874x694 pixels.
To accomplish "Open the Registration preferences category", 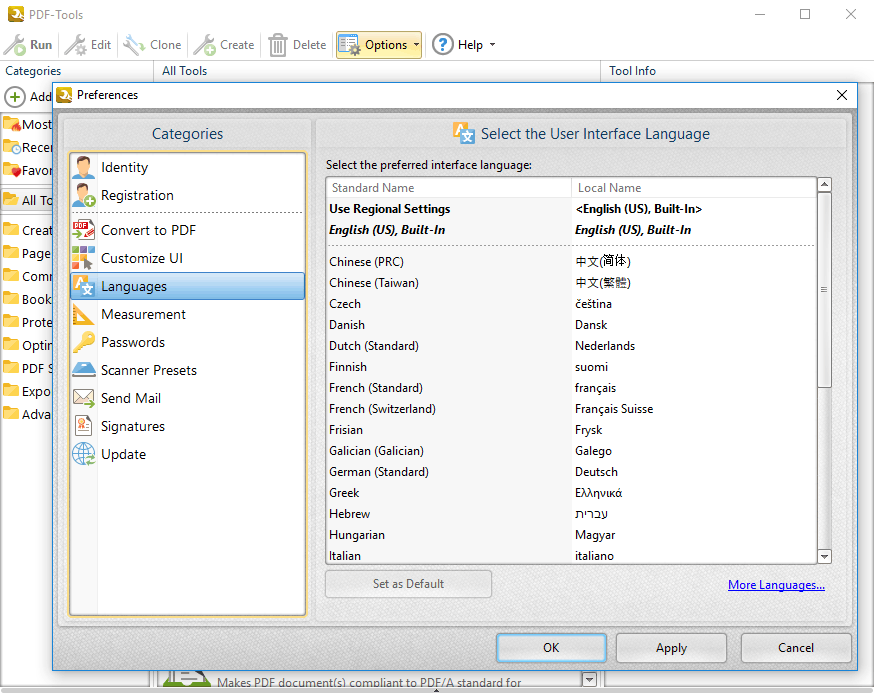I will click(x=137, y=196).
